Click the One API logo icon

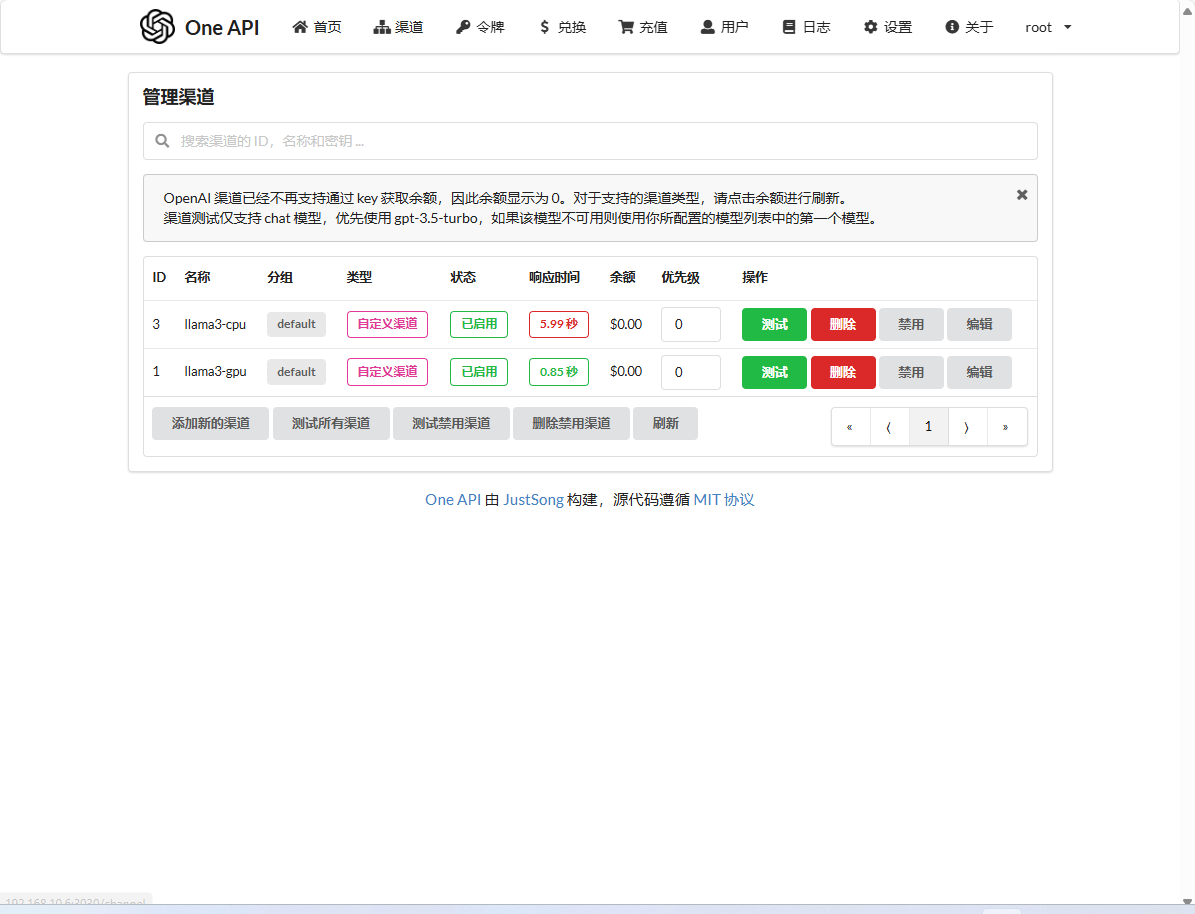point(157,27)
